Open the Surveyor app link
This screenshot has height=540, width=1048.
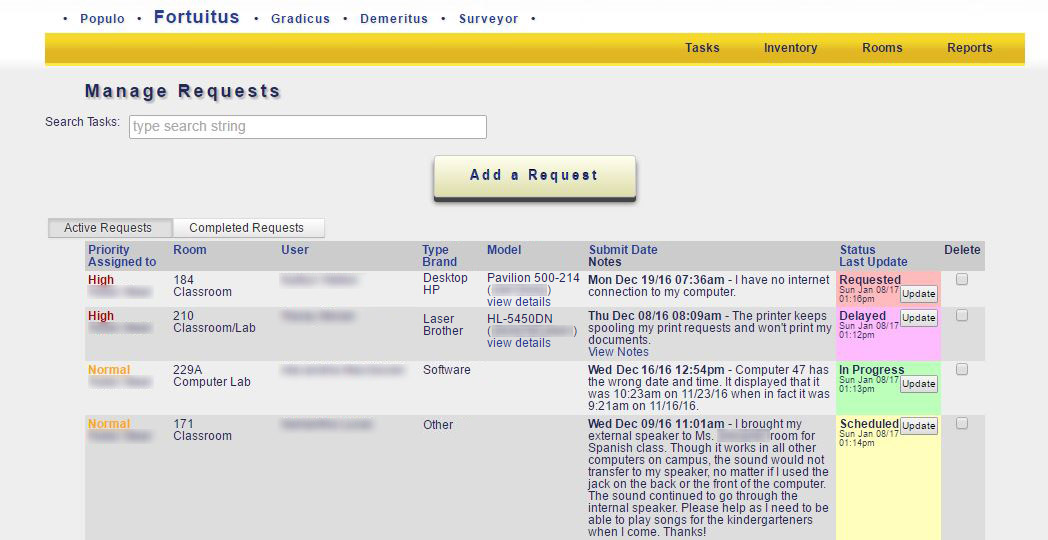pyautogui.click(x=488, y=19)
